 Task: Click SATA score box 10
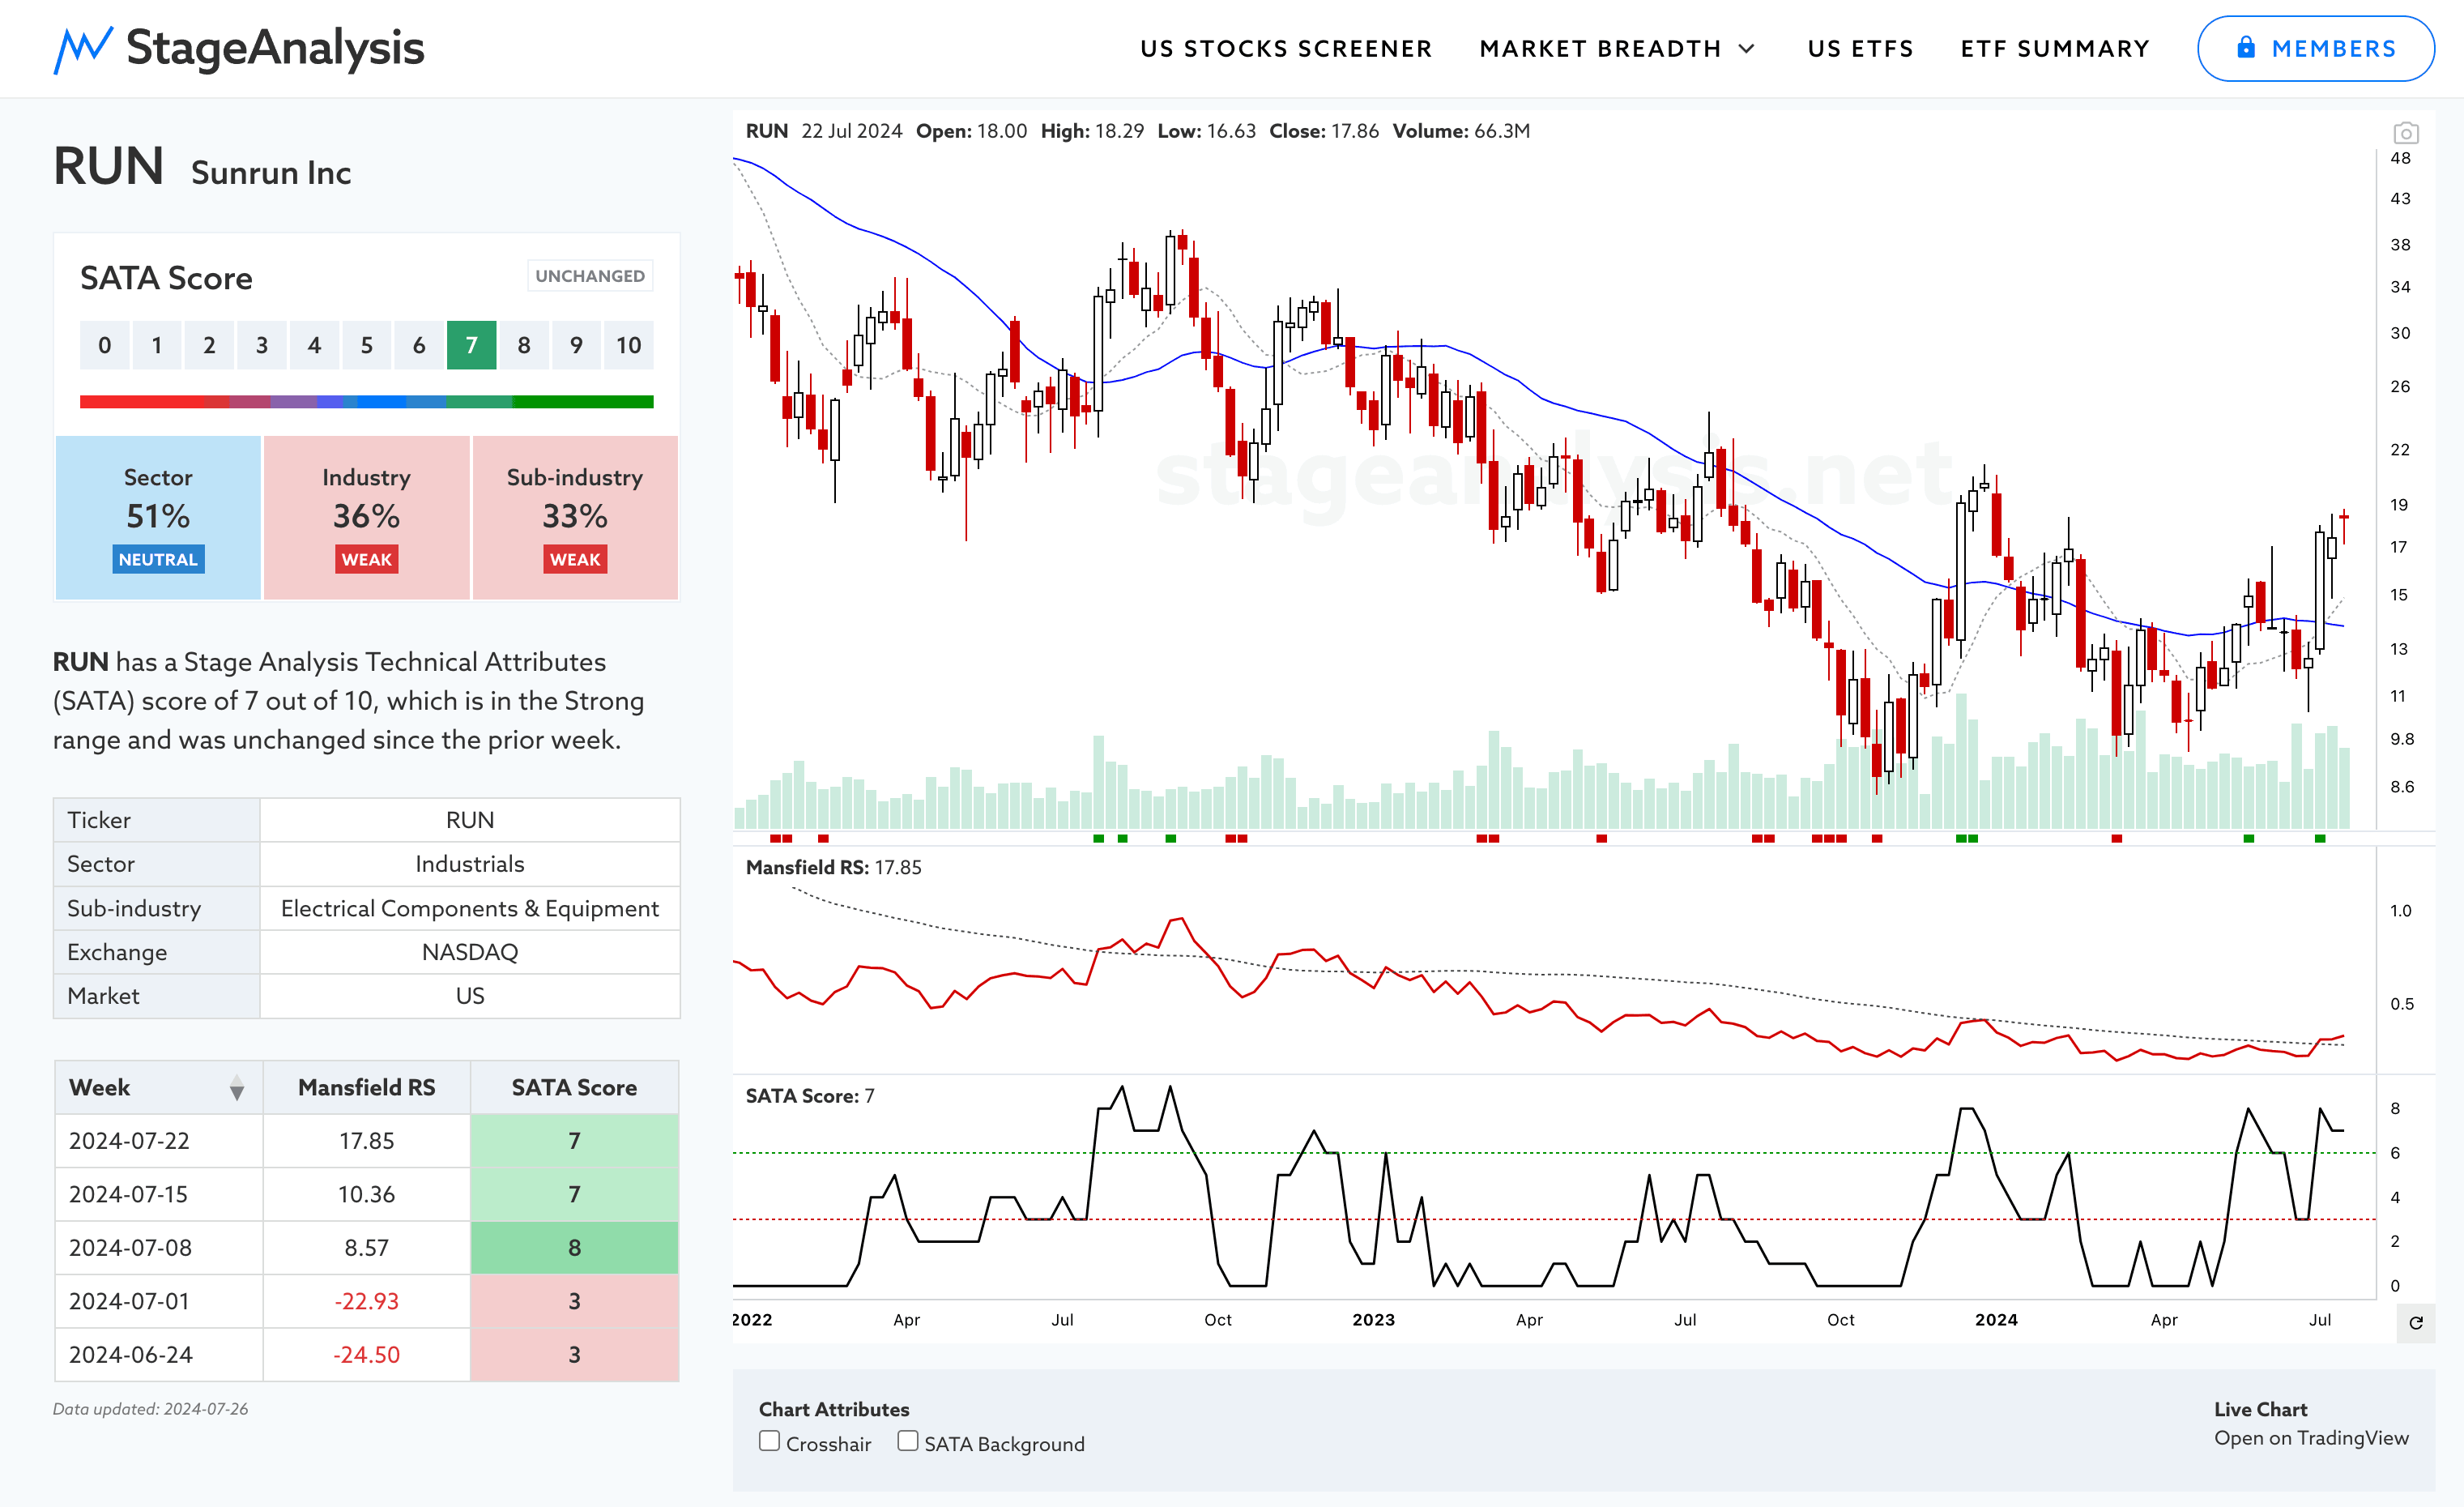point(628,345)
